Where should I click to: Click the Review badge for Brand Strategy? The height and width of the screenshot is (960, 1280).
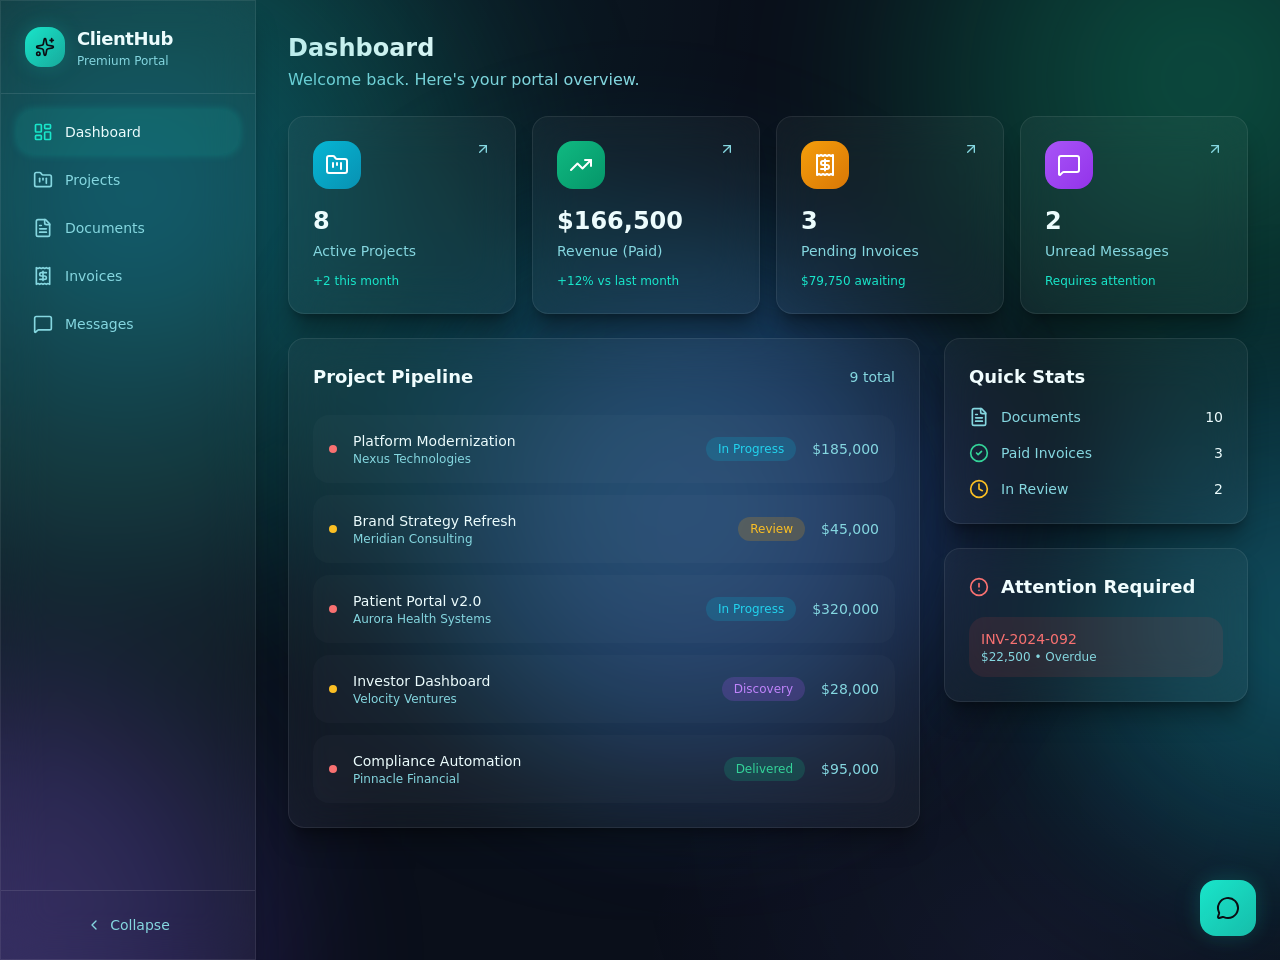click(x=771, y=529)
